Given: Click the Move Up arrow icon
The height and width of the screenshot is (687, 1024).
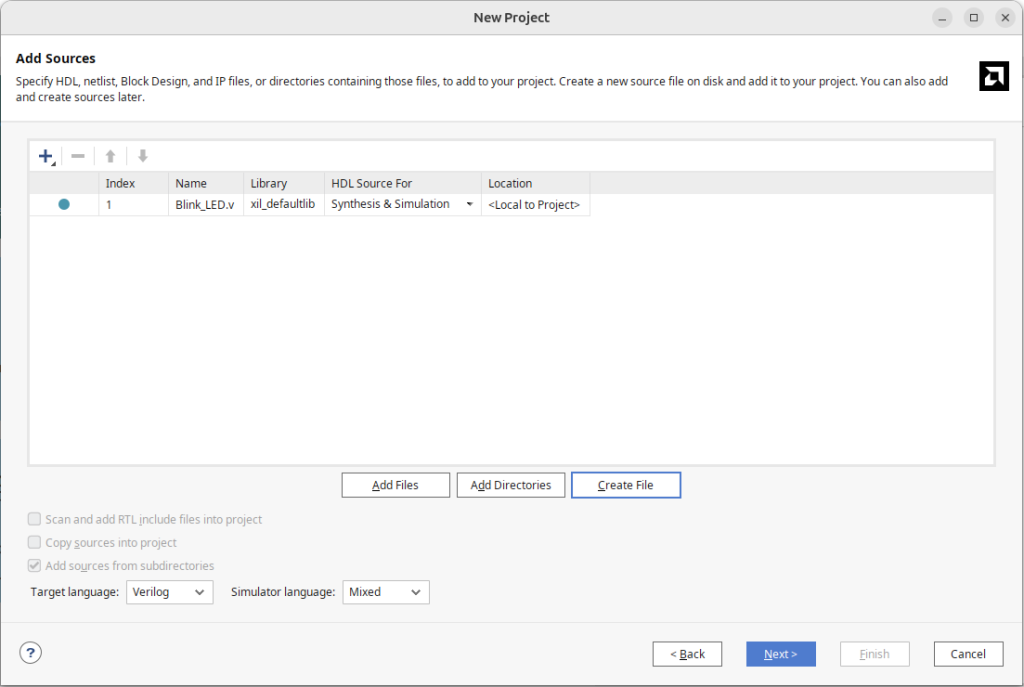Looking at the screenshot, I should 111,156.
